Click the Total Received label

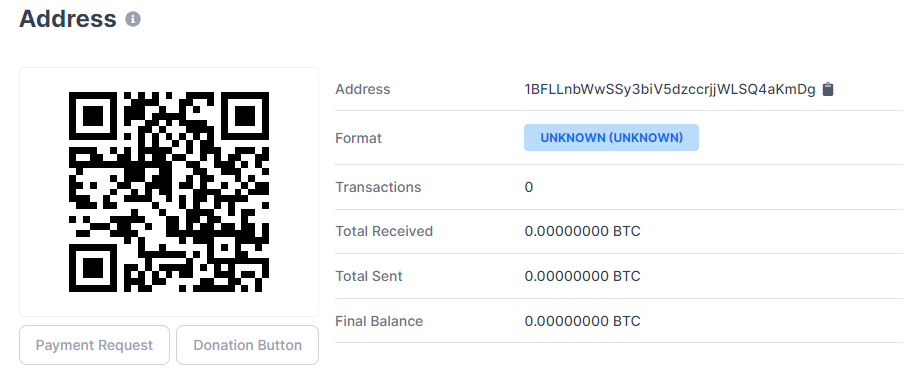(x=384, y=231)
